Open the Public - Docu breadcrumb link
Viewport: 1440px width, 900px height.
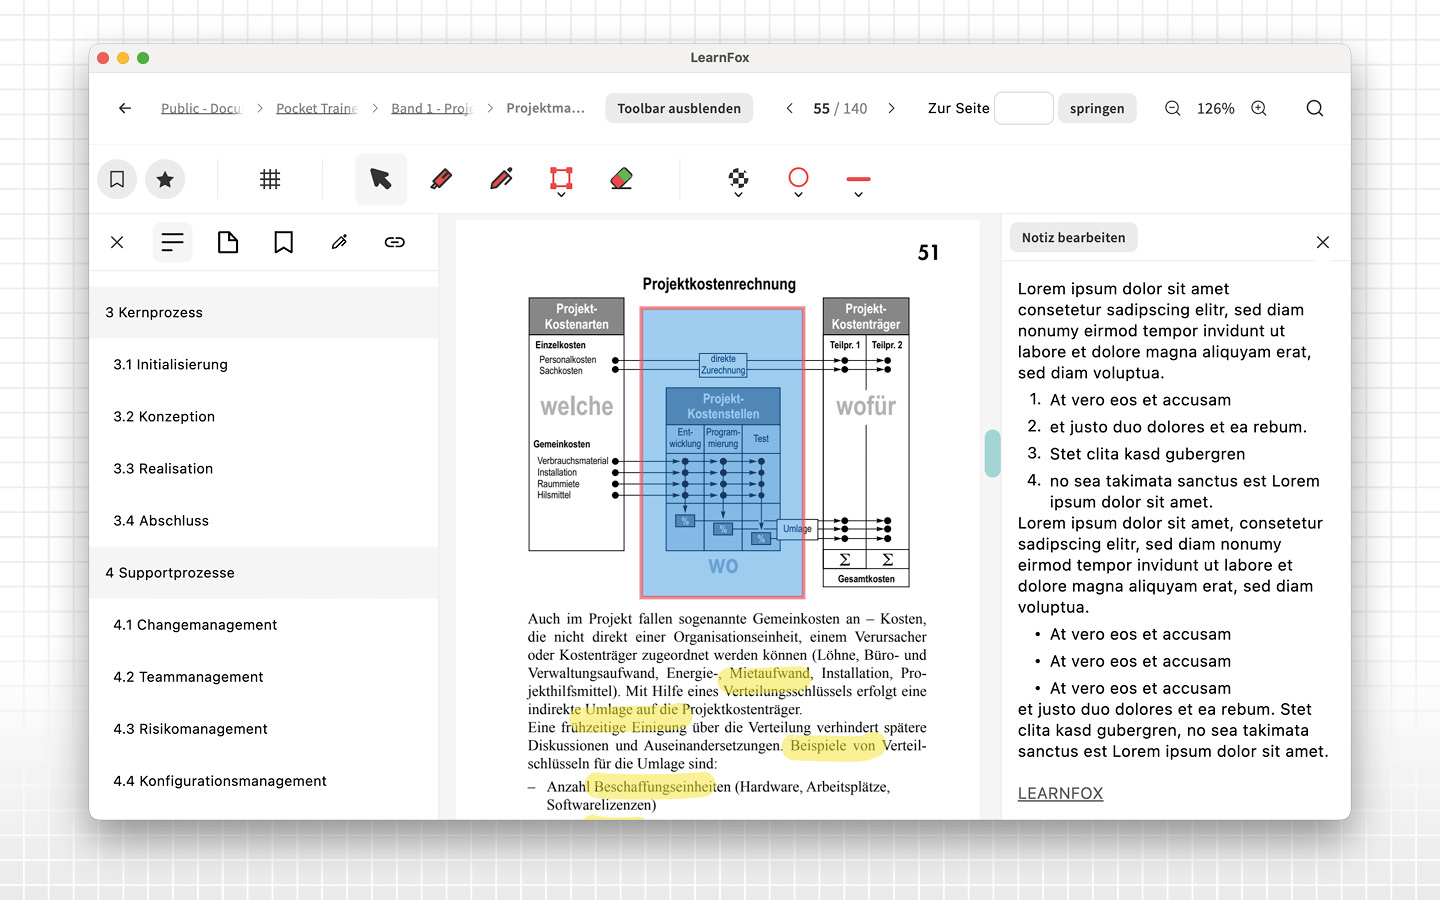pos(201,108)
